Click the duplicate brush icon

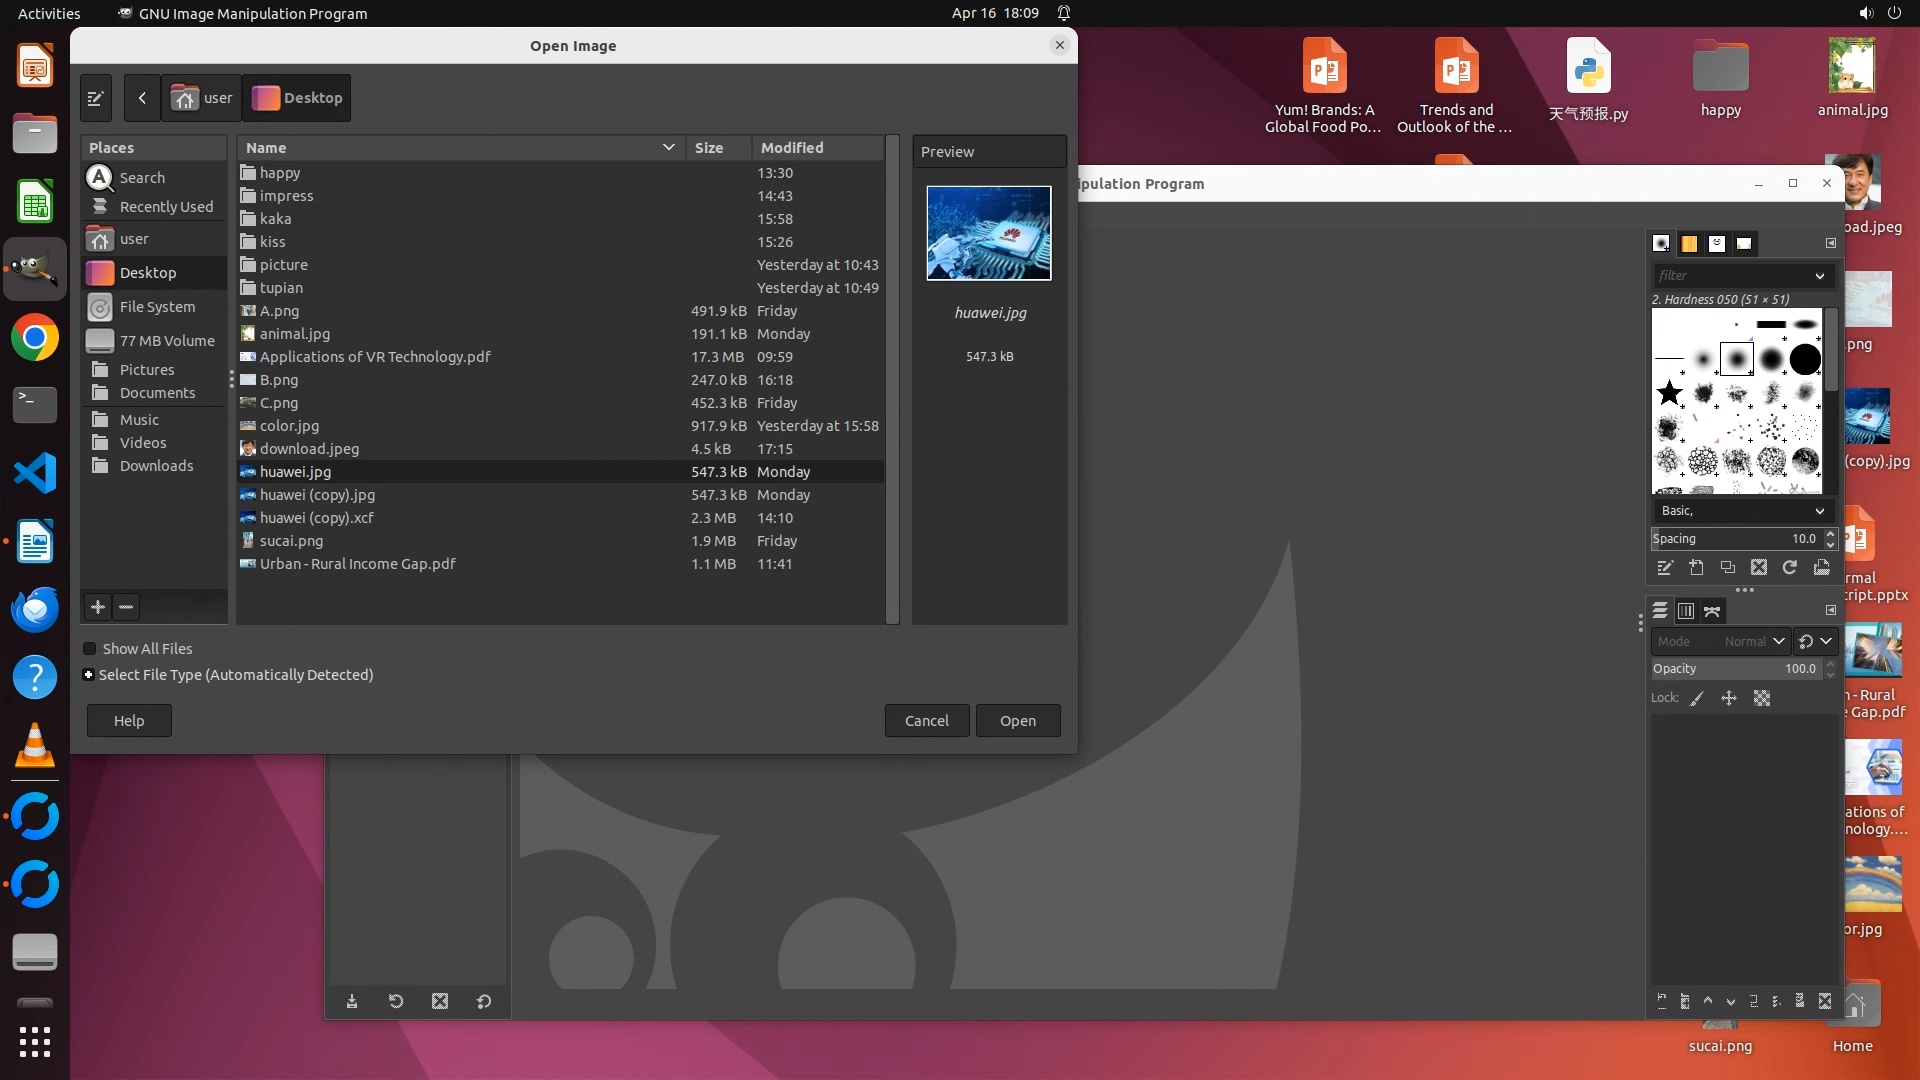point(1728,568)
